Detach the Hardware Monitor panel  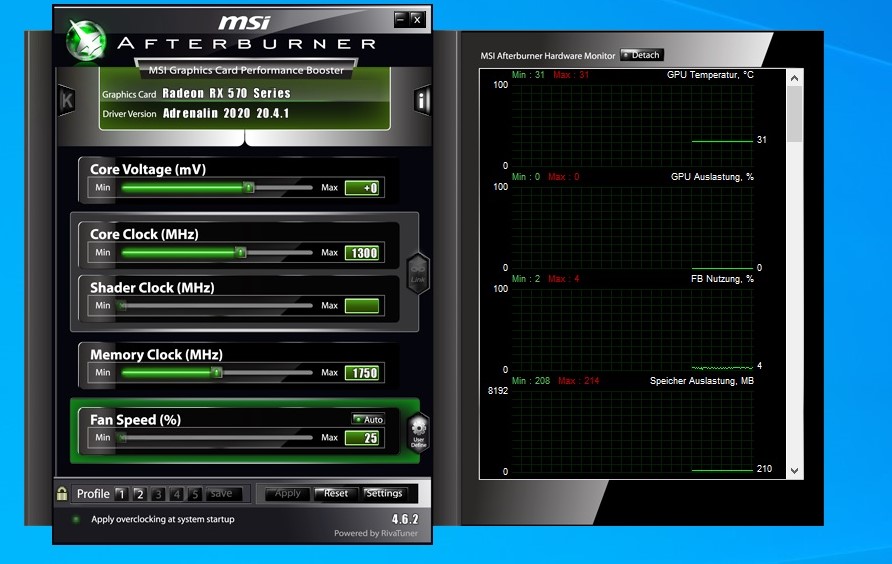point(642,55)
